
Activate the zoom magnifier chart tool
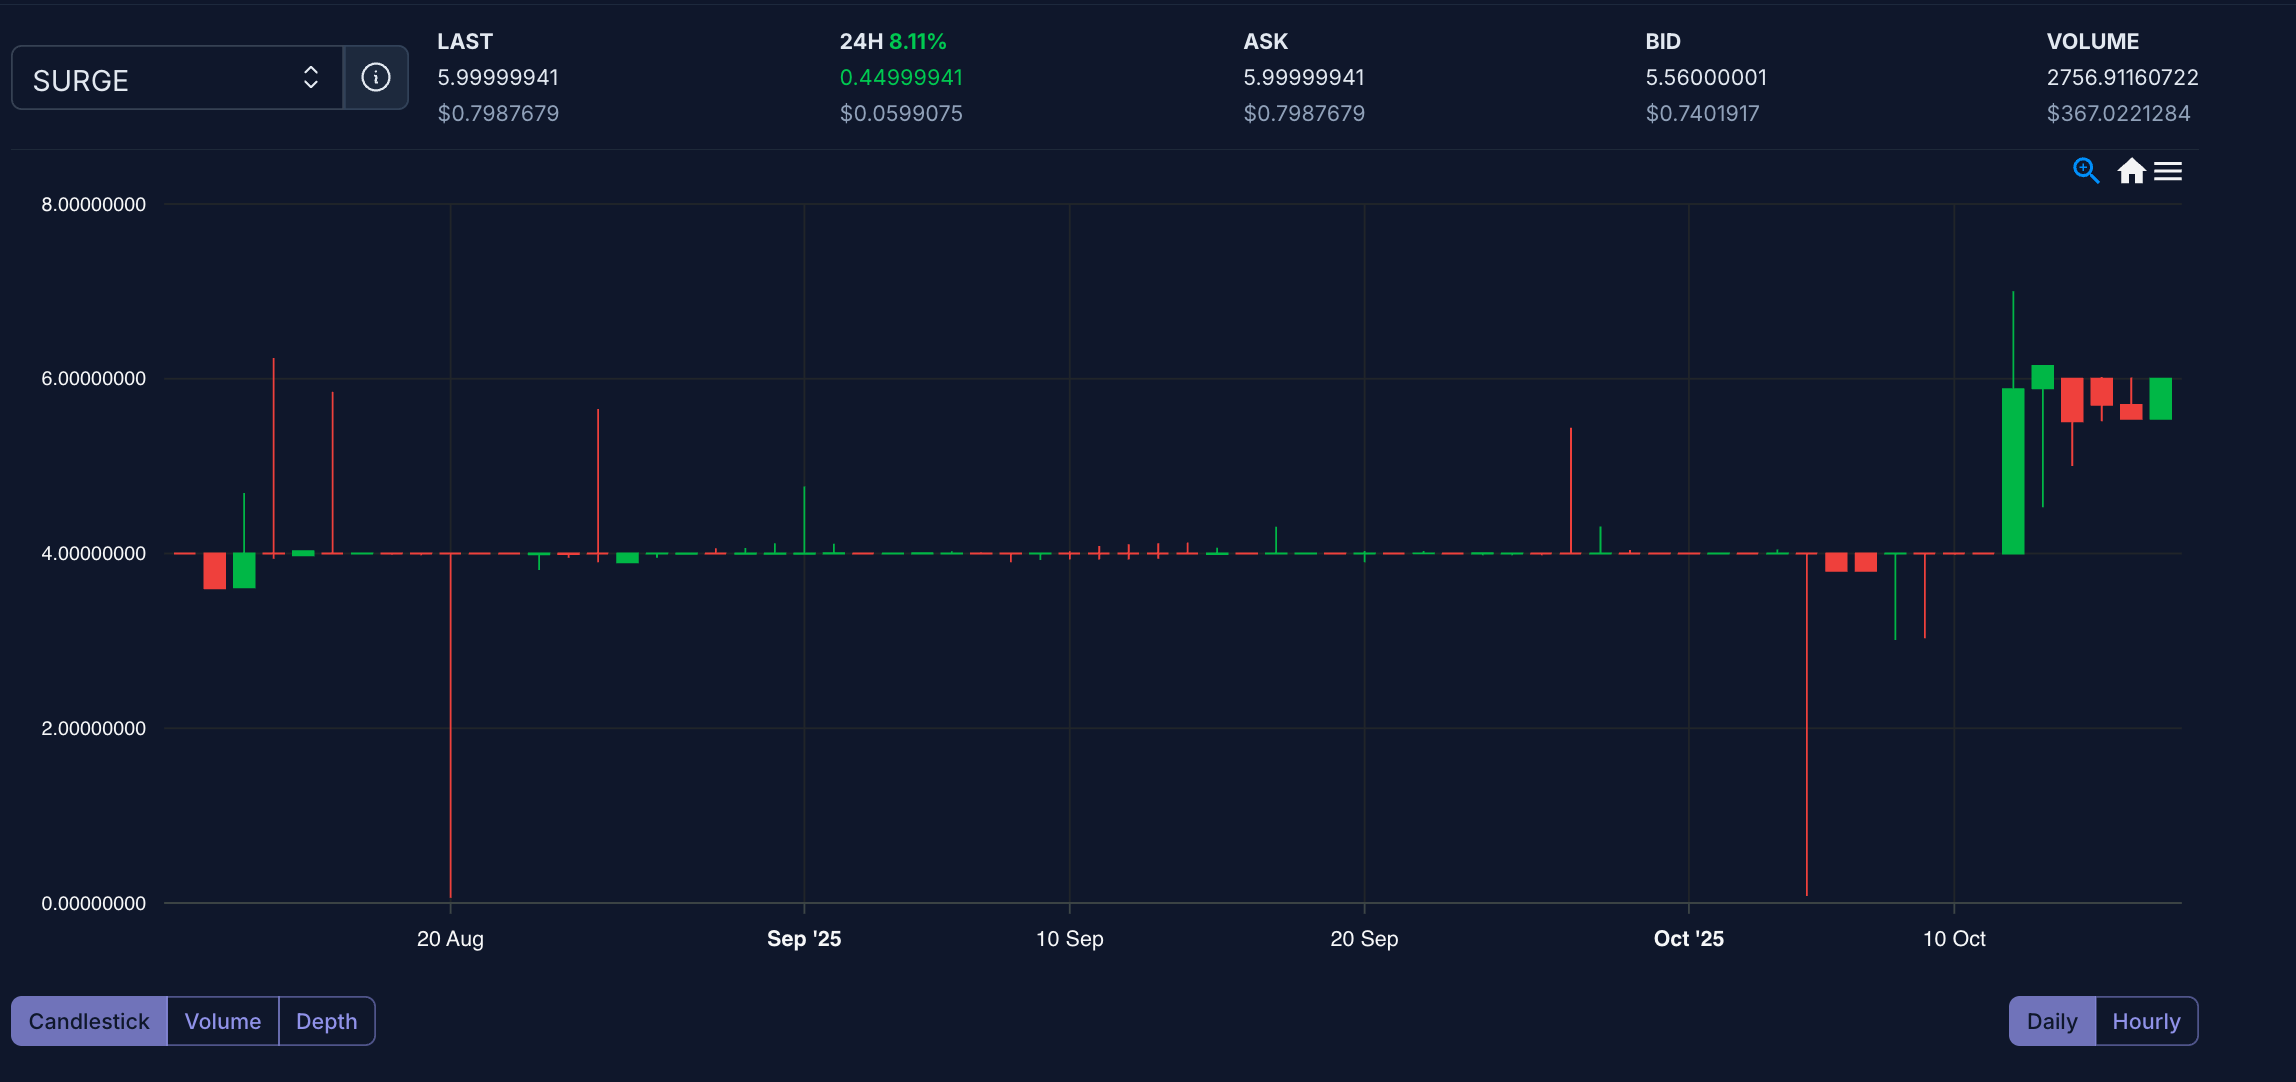[2085, 171]
